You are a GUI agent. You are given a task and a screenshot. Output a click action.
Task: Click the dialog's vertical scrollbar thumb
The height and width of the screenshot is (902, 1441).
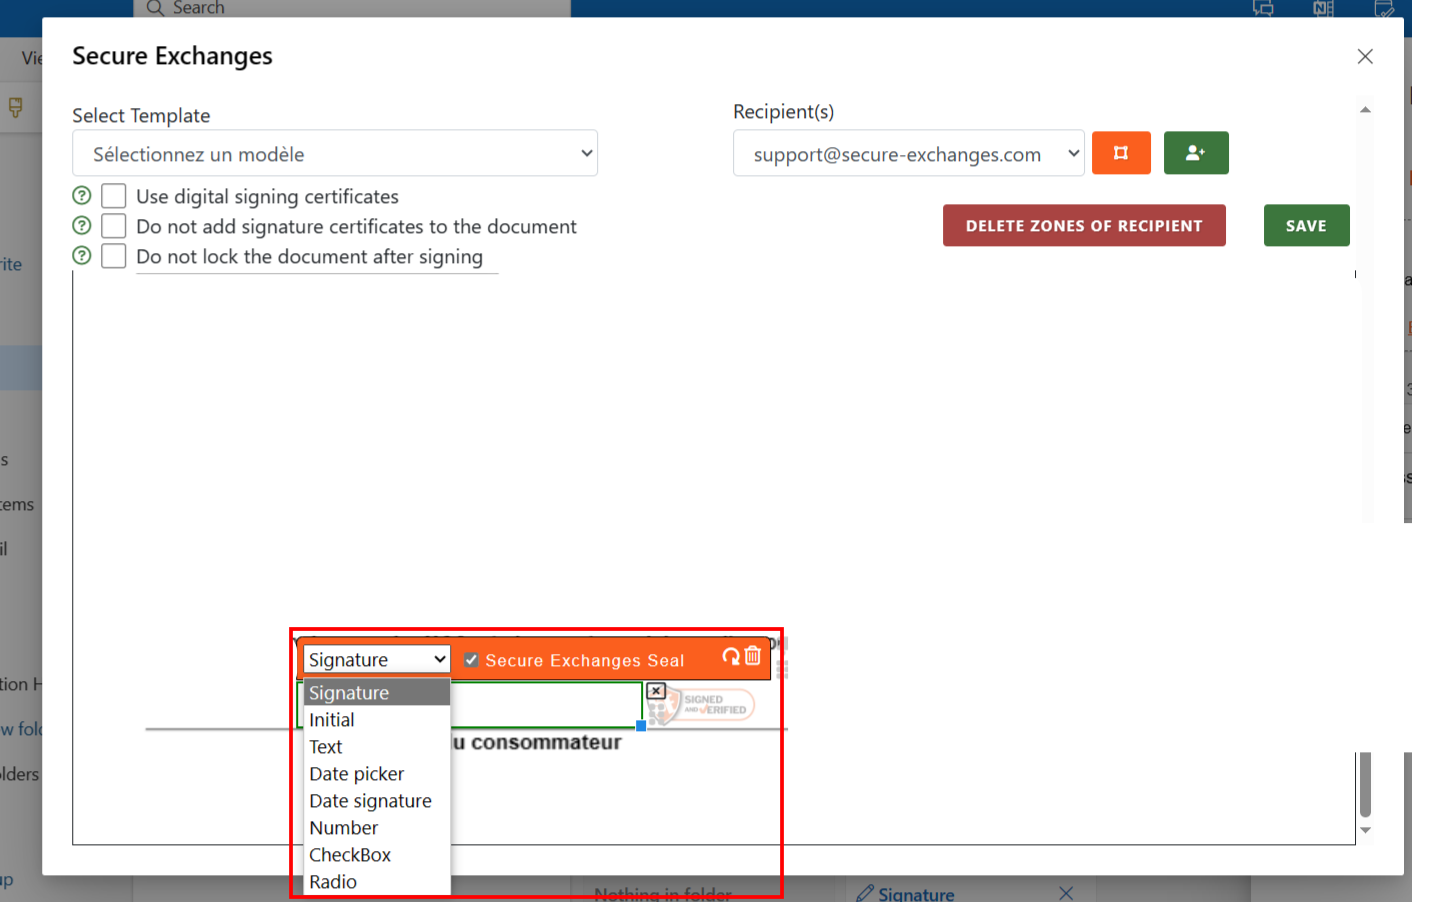(1365, 785)
